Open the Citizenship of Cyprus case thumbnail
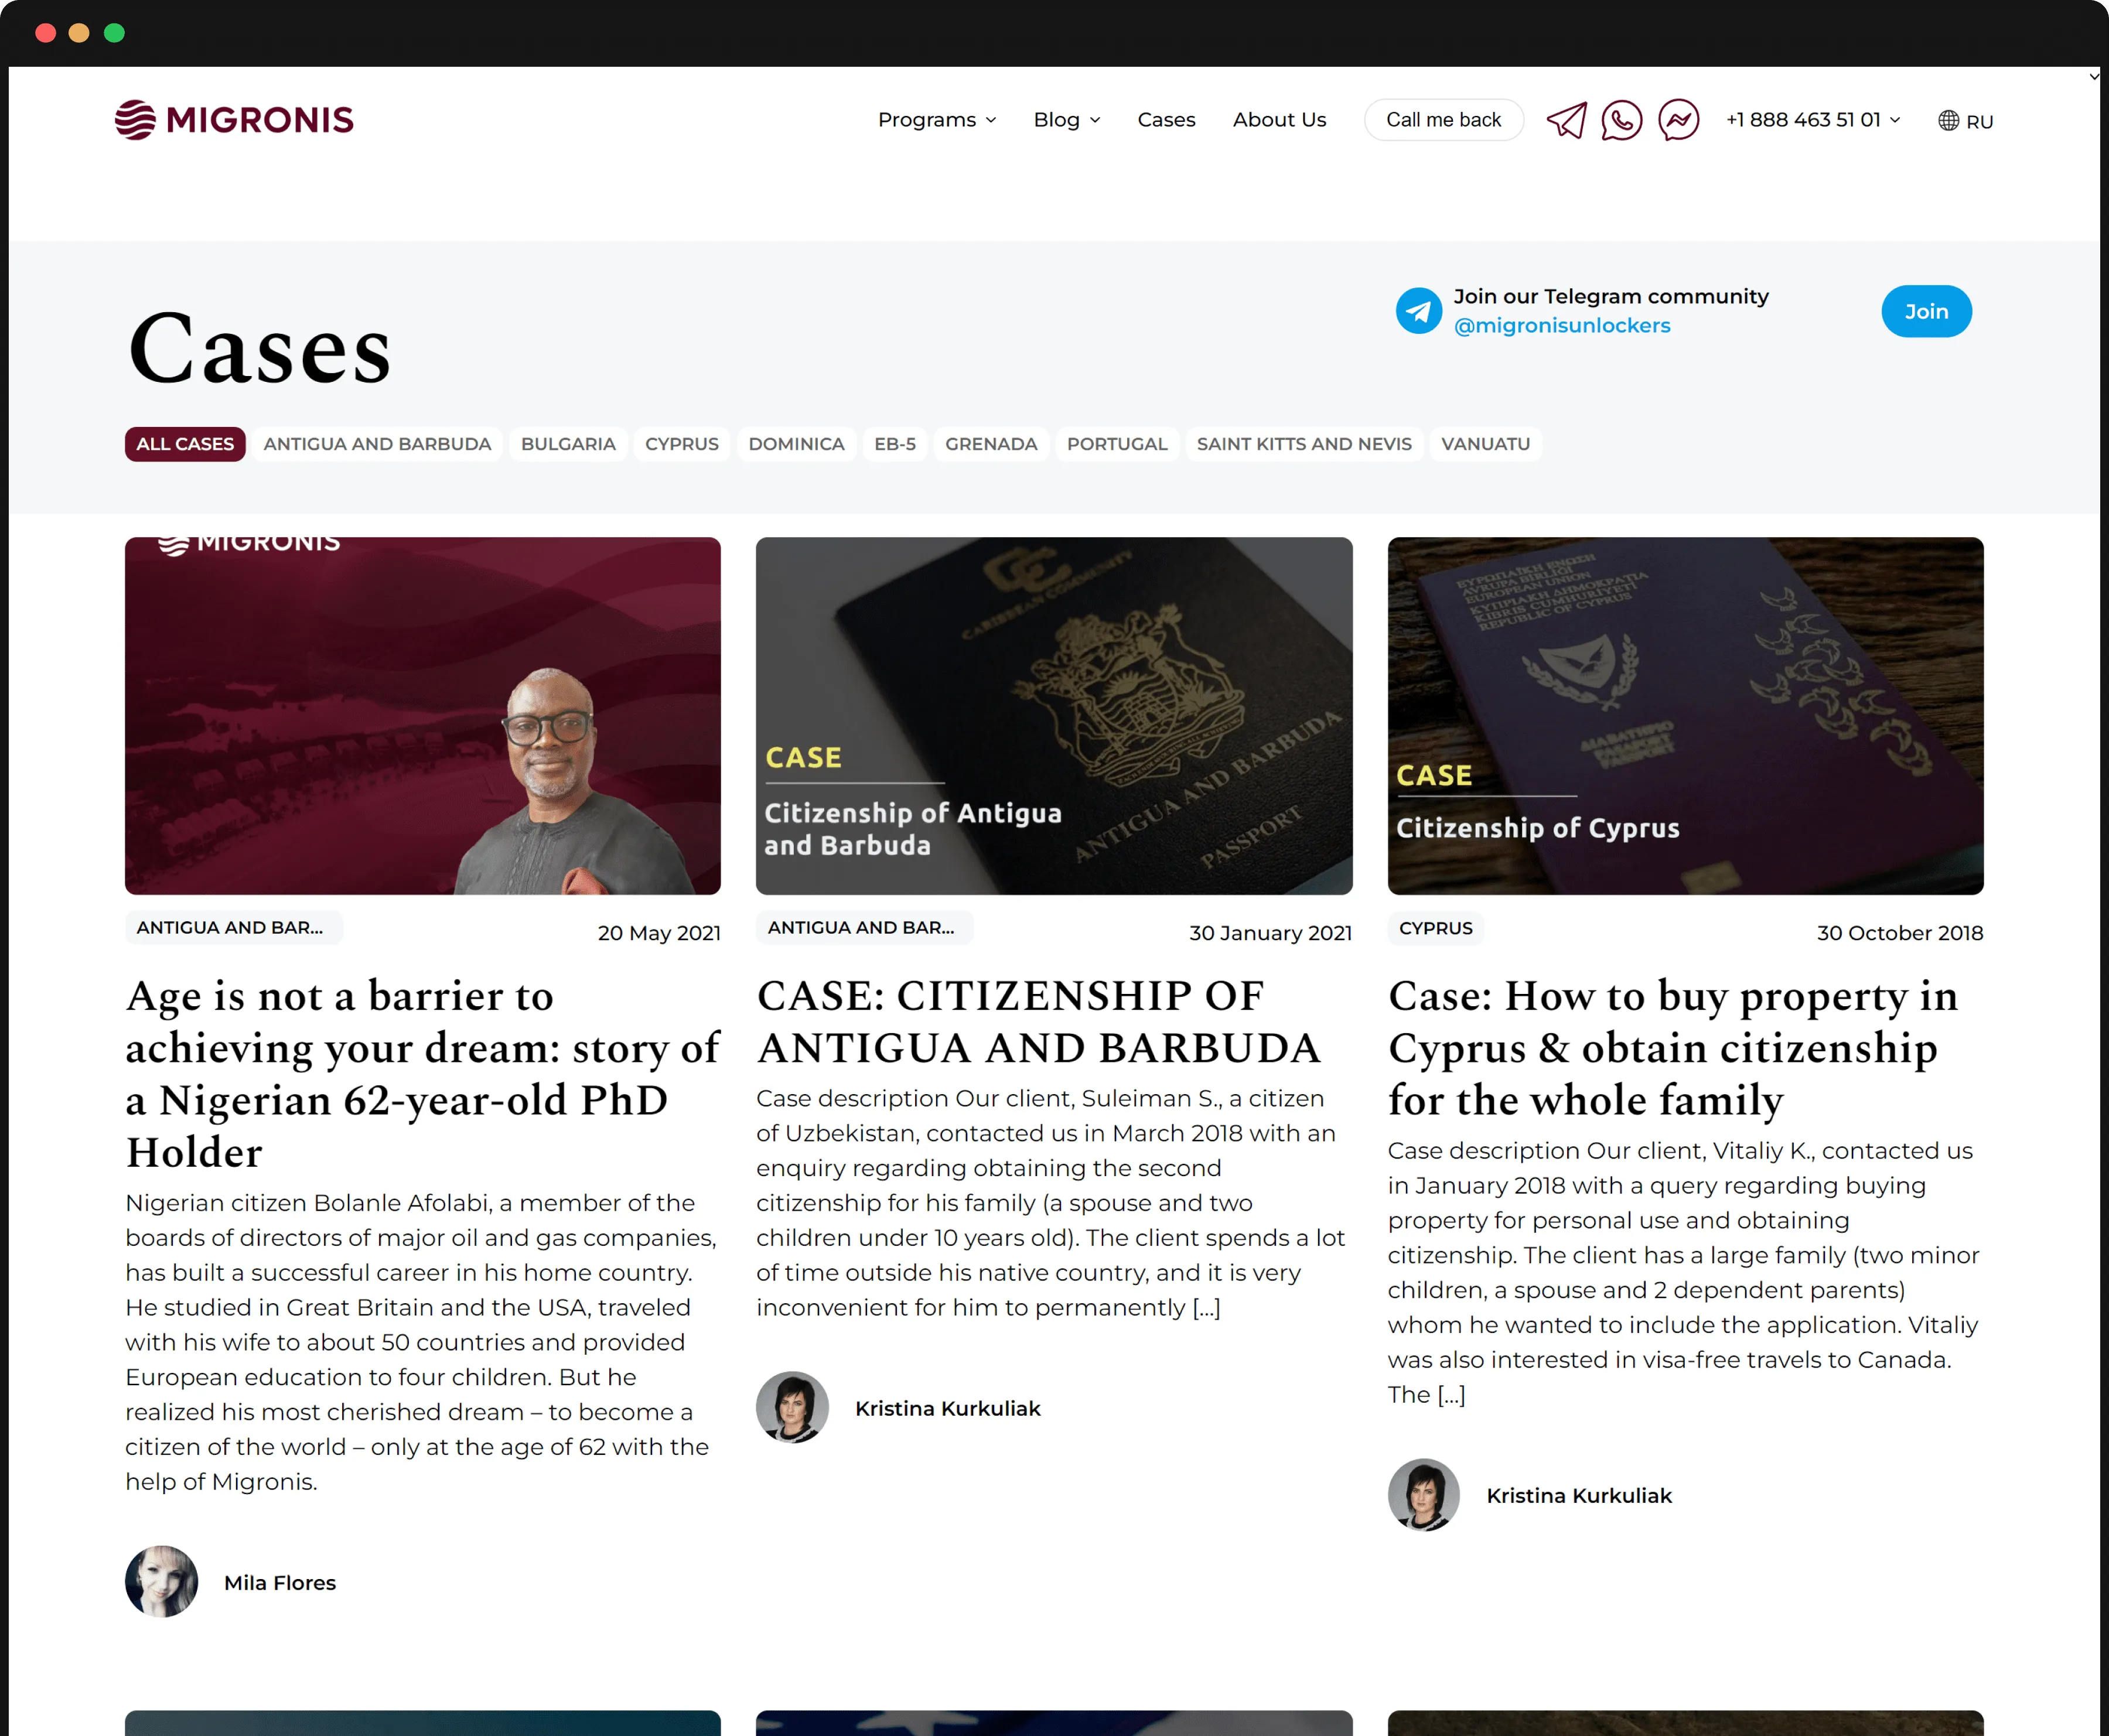Viewport: 2109px width, 1736px height. point(1685,716)
